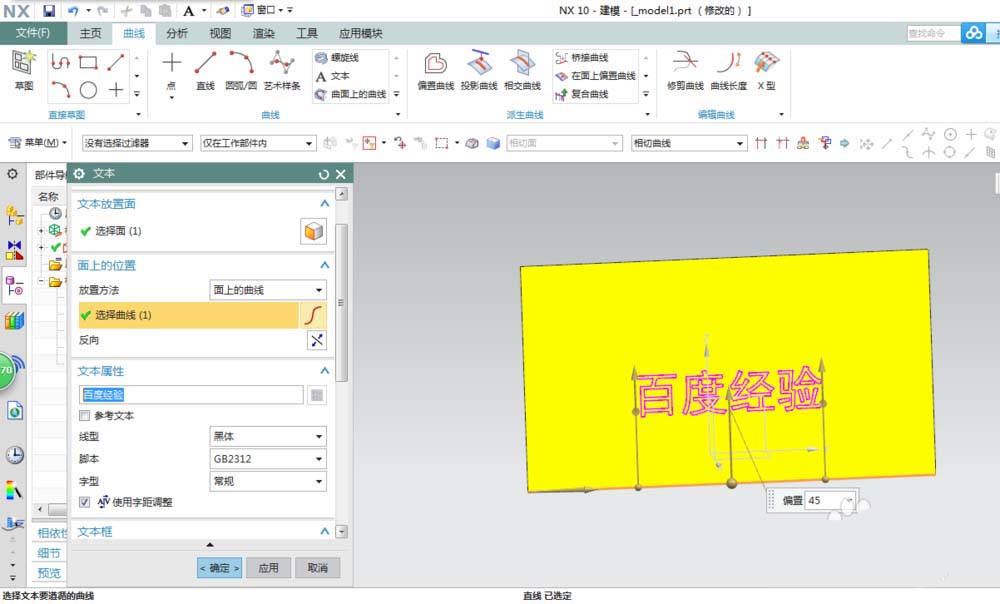Click the Undo arrow icon
1000x604 pixels.
coord(73,10)
